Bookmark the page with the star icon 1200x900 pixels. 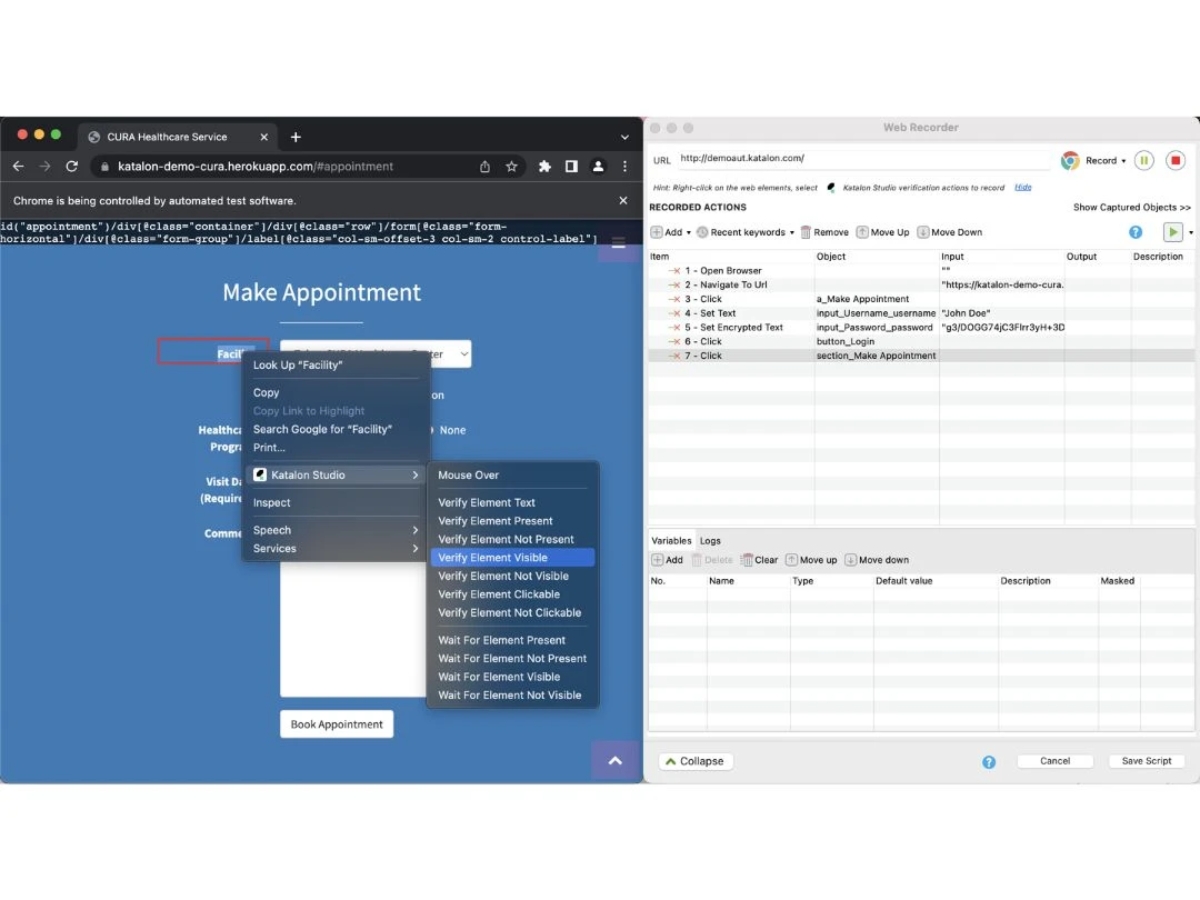coord(512,166)
